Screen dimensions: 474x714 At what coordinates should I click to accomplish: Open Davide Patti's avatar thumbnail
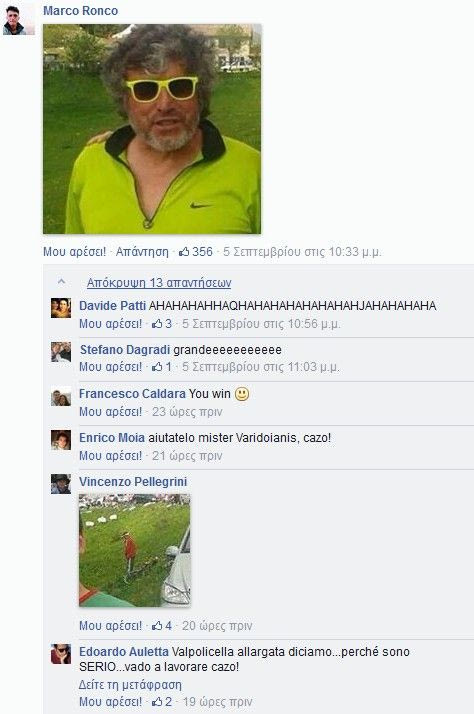tap(61, 308)
